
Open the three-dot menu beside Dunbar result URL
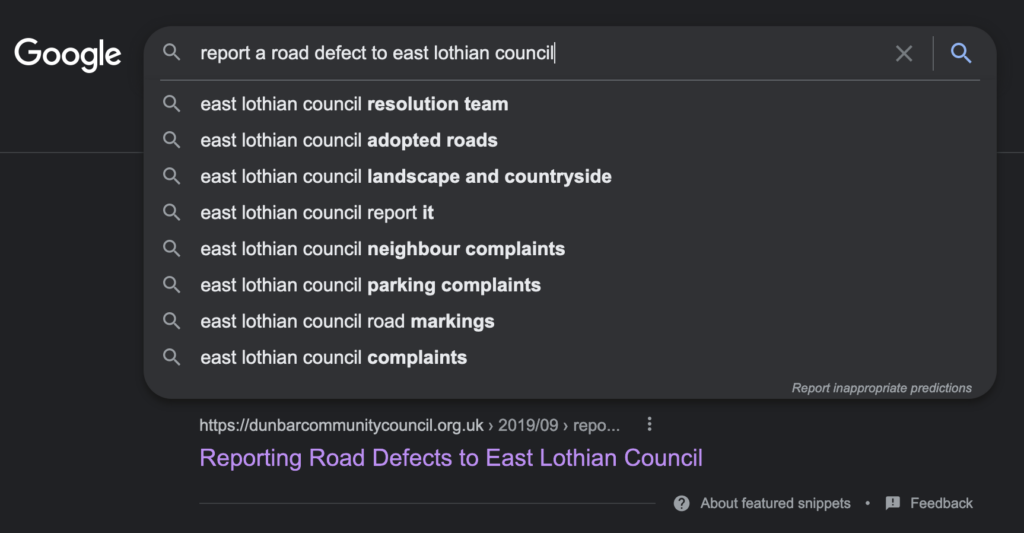(x=649, y=425)
